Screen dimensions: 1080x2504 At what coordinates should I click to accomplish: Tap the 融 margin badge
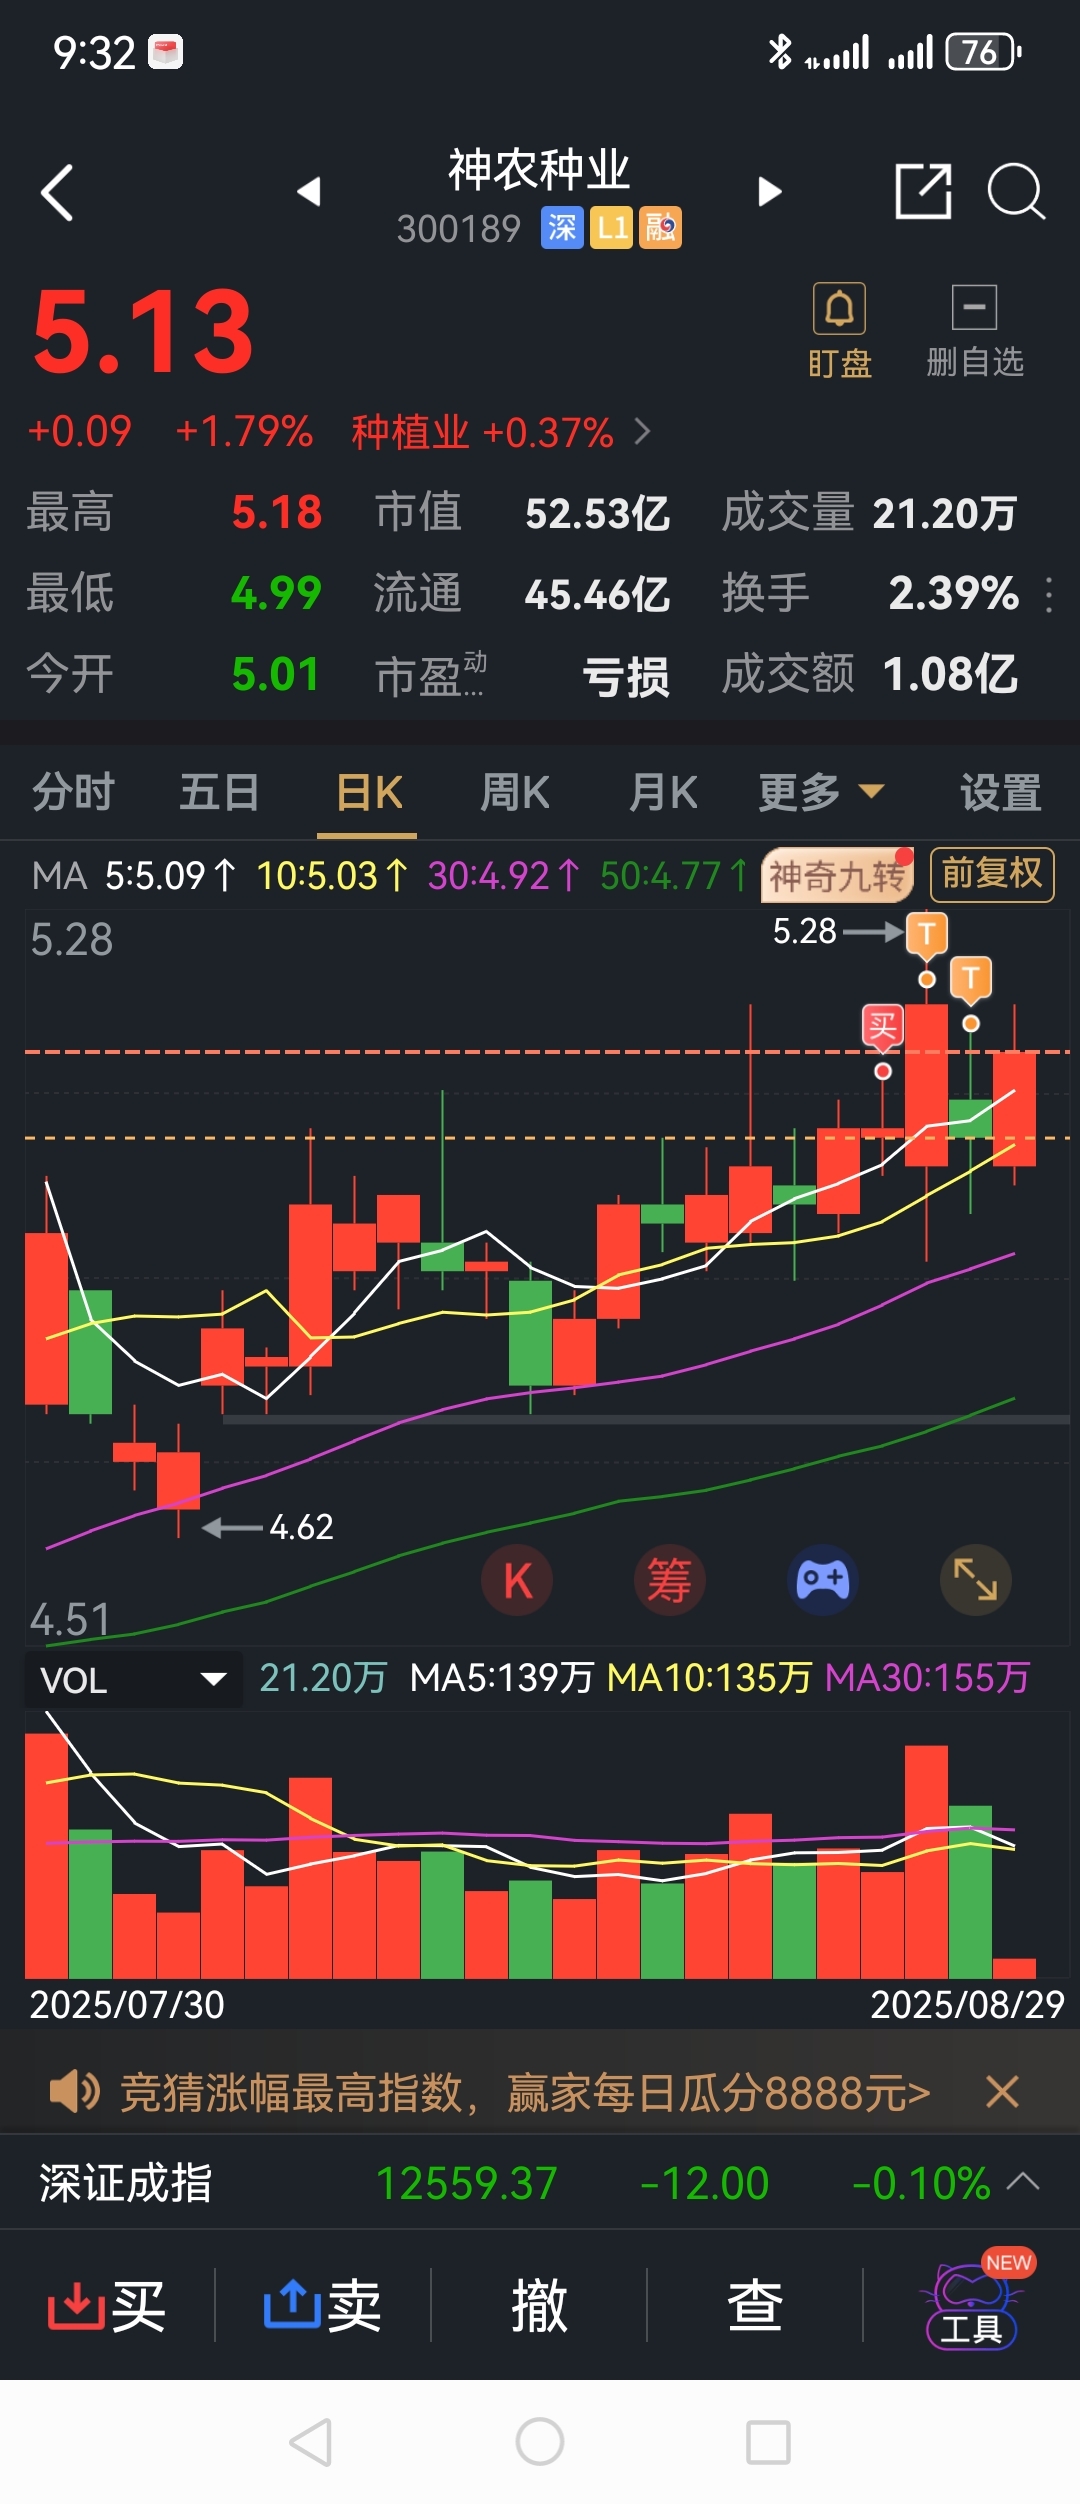pos(660,228)
